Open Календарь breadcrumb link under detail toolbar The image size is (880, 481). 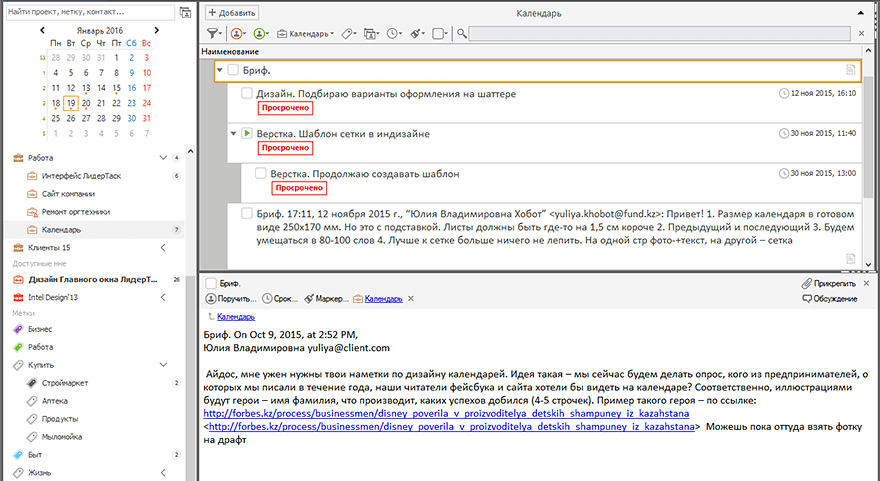click(236, 317)
